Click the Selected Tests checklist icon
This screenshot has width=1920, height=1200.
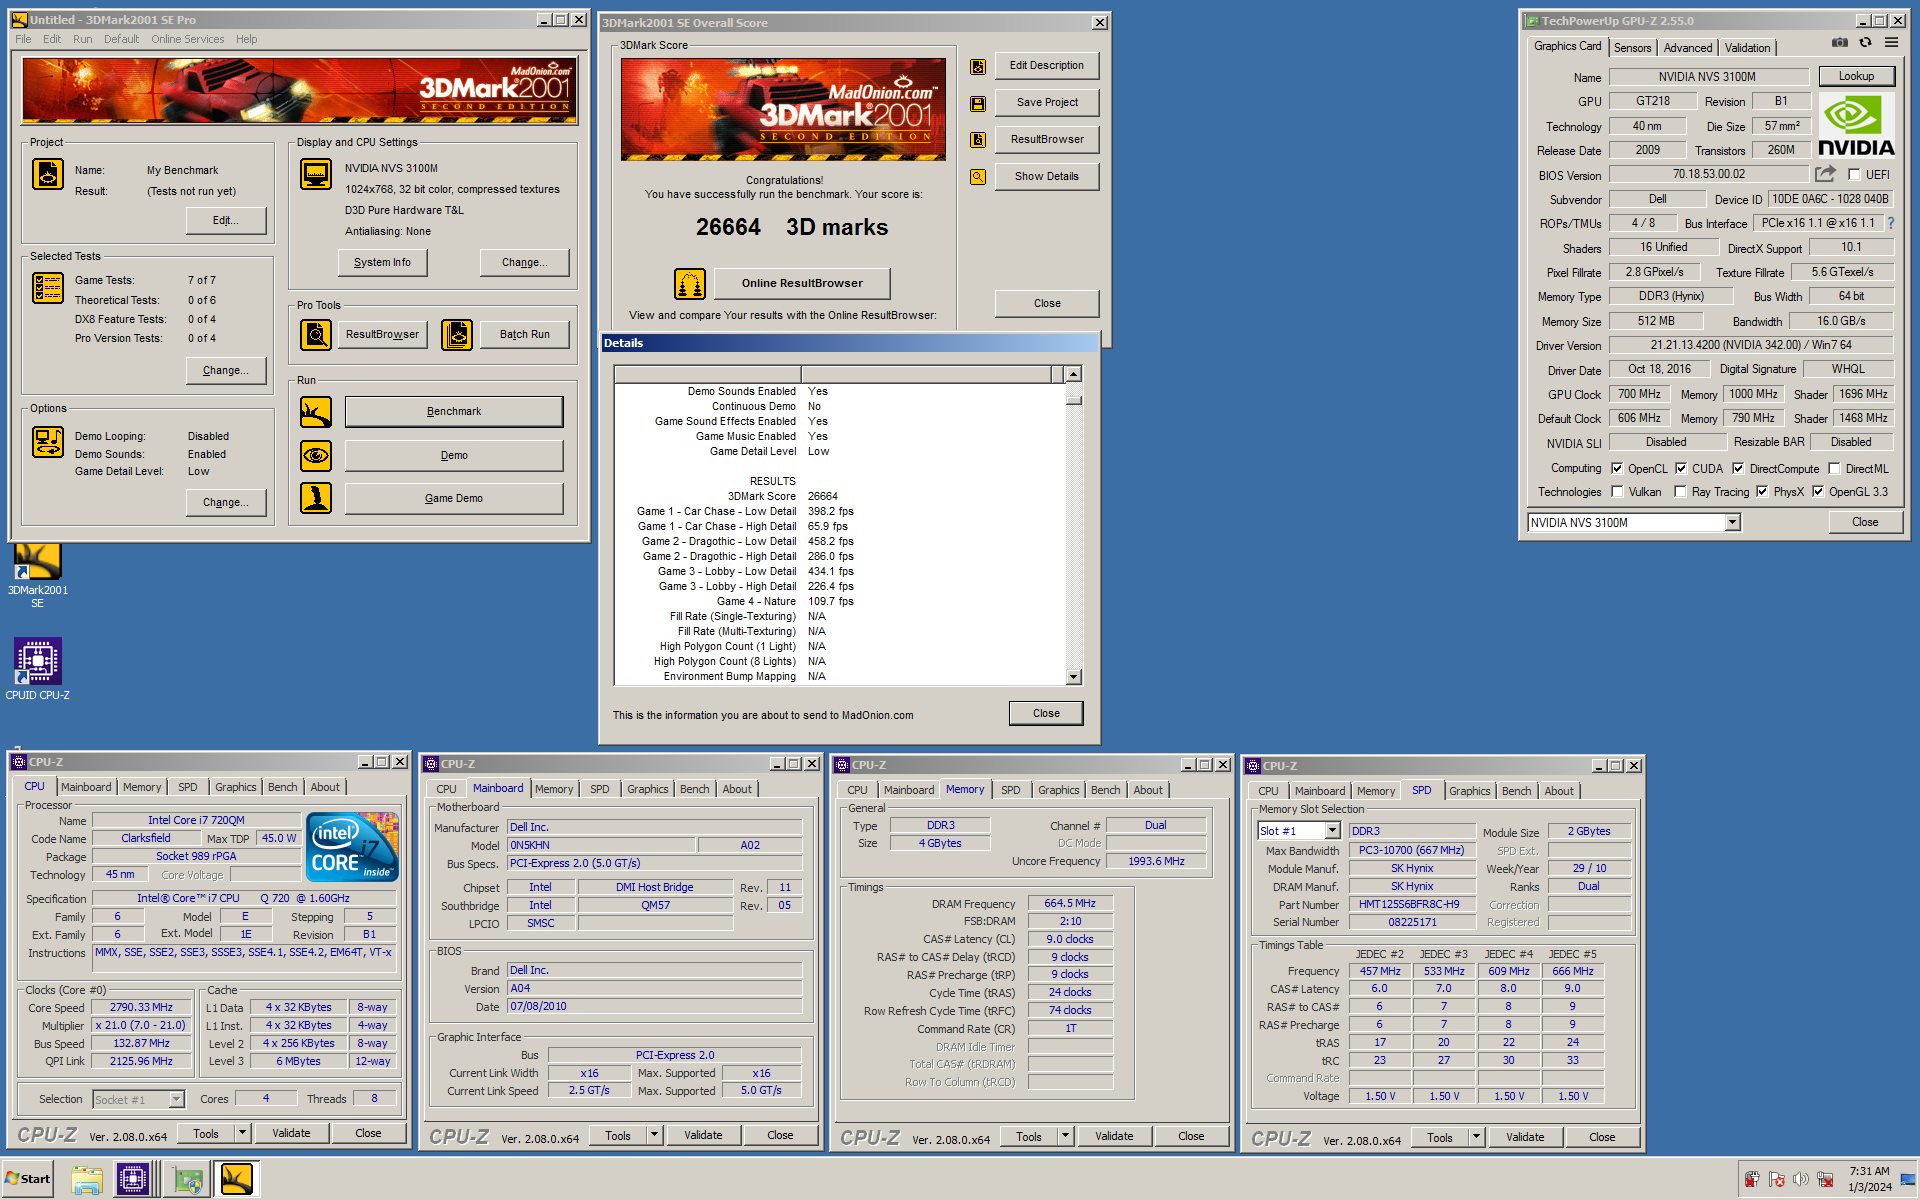pos(48,288)
